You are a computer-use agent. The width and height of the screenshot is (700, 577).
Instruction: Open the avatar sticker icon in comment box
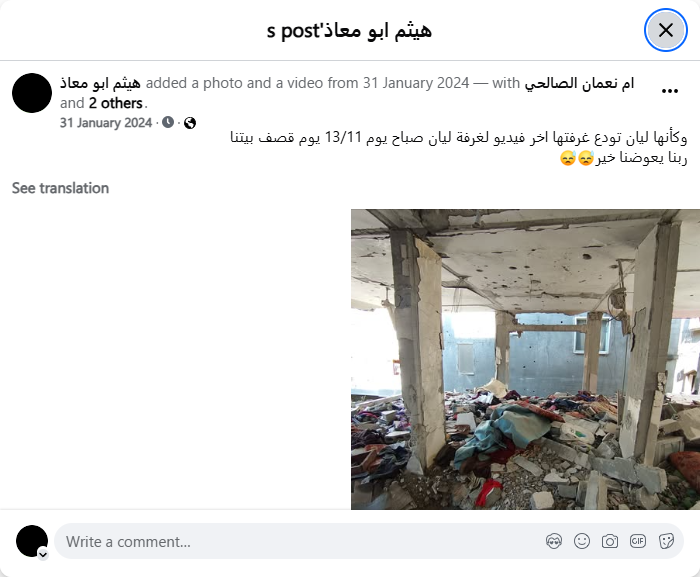(x=554, y=541)
